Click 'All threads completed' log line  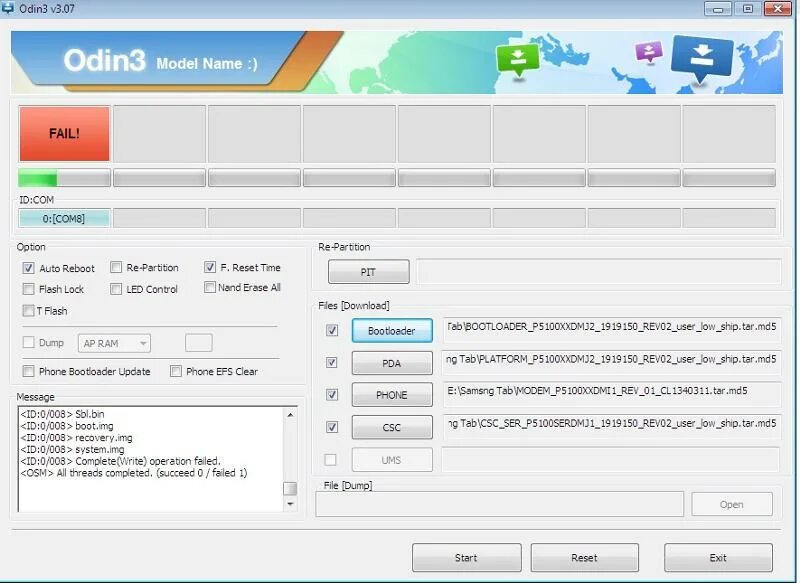pos(134,473)
